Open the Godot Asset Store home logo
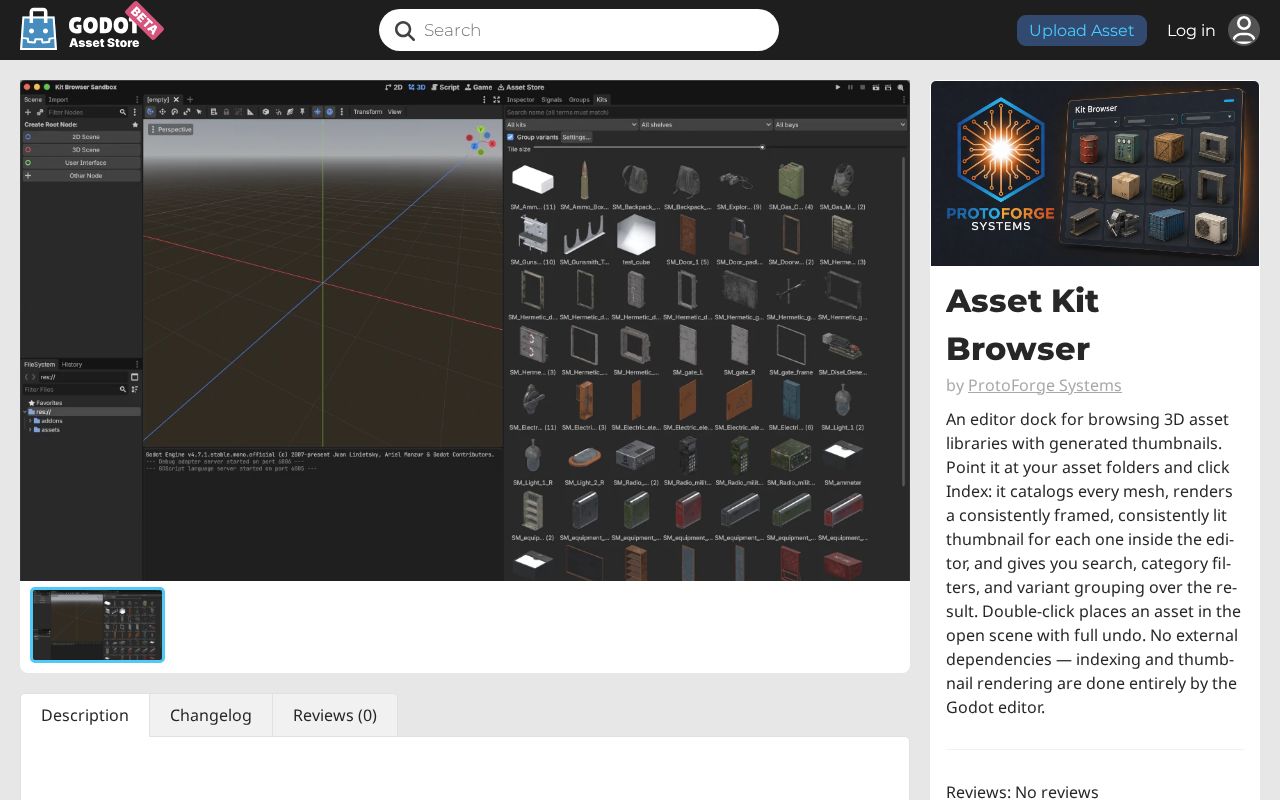This screenshot has width=1280, height=800. click(91, 28)
